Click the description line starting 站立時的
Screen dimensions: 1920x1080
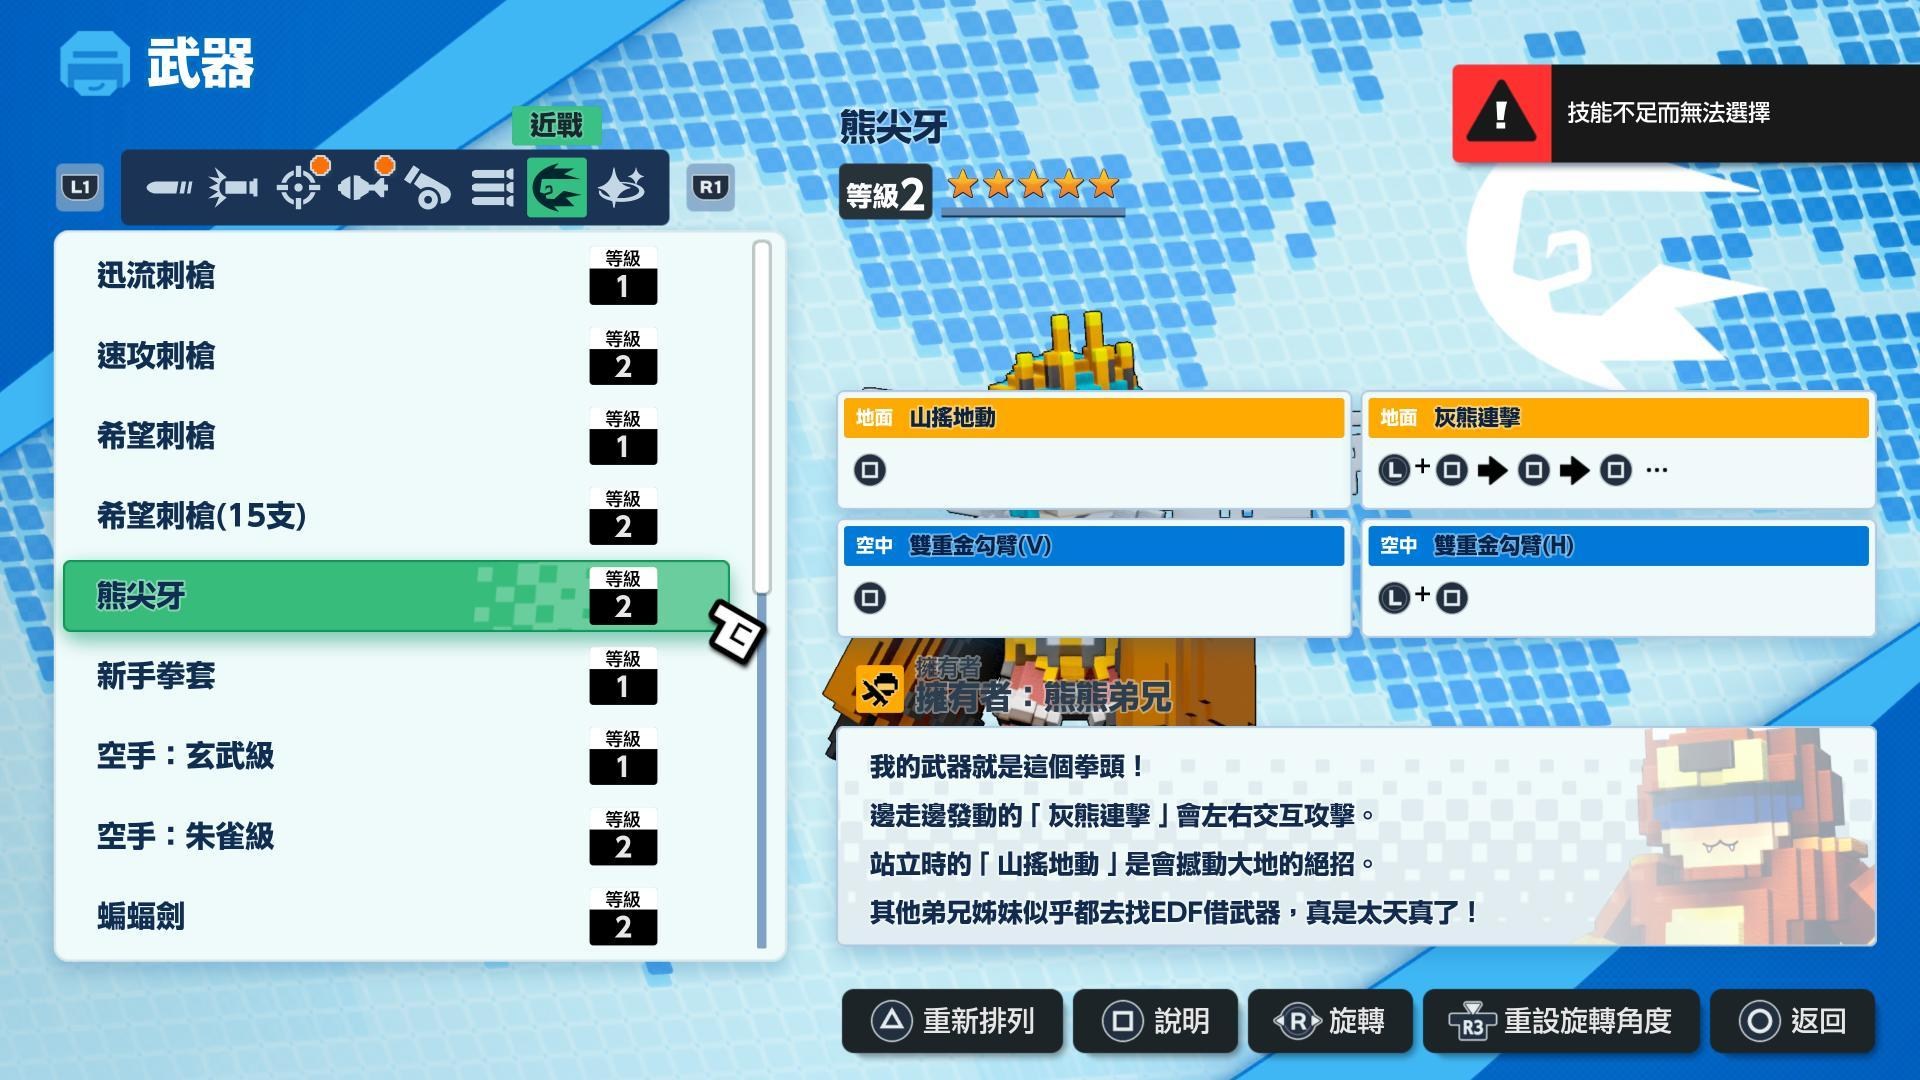[1122, 863]
